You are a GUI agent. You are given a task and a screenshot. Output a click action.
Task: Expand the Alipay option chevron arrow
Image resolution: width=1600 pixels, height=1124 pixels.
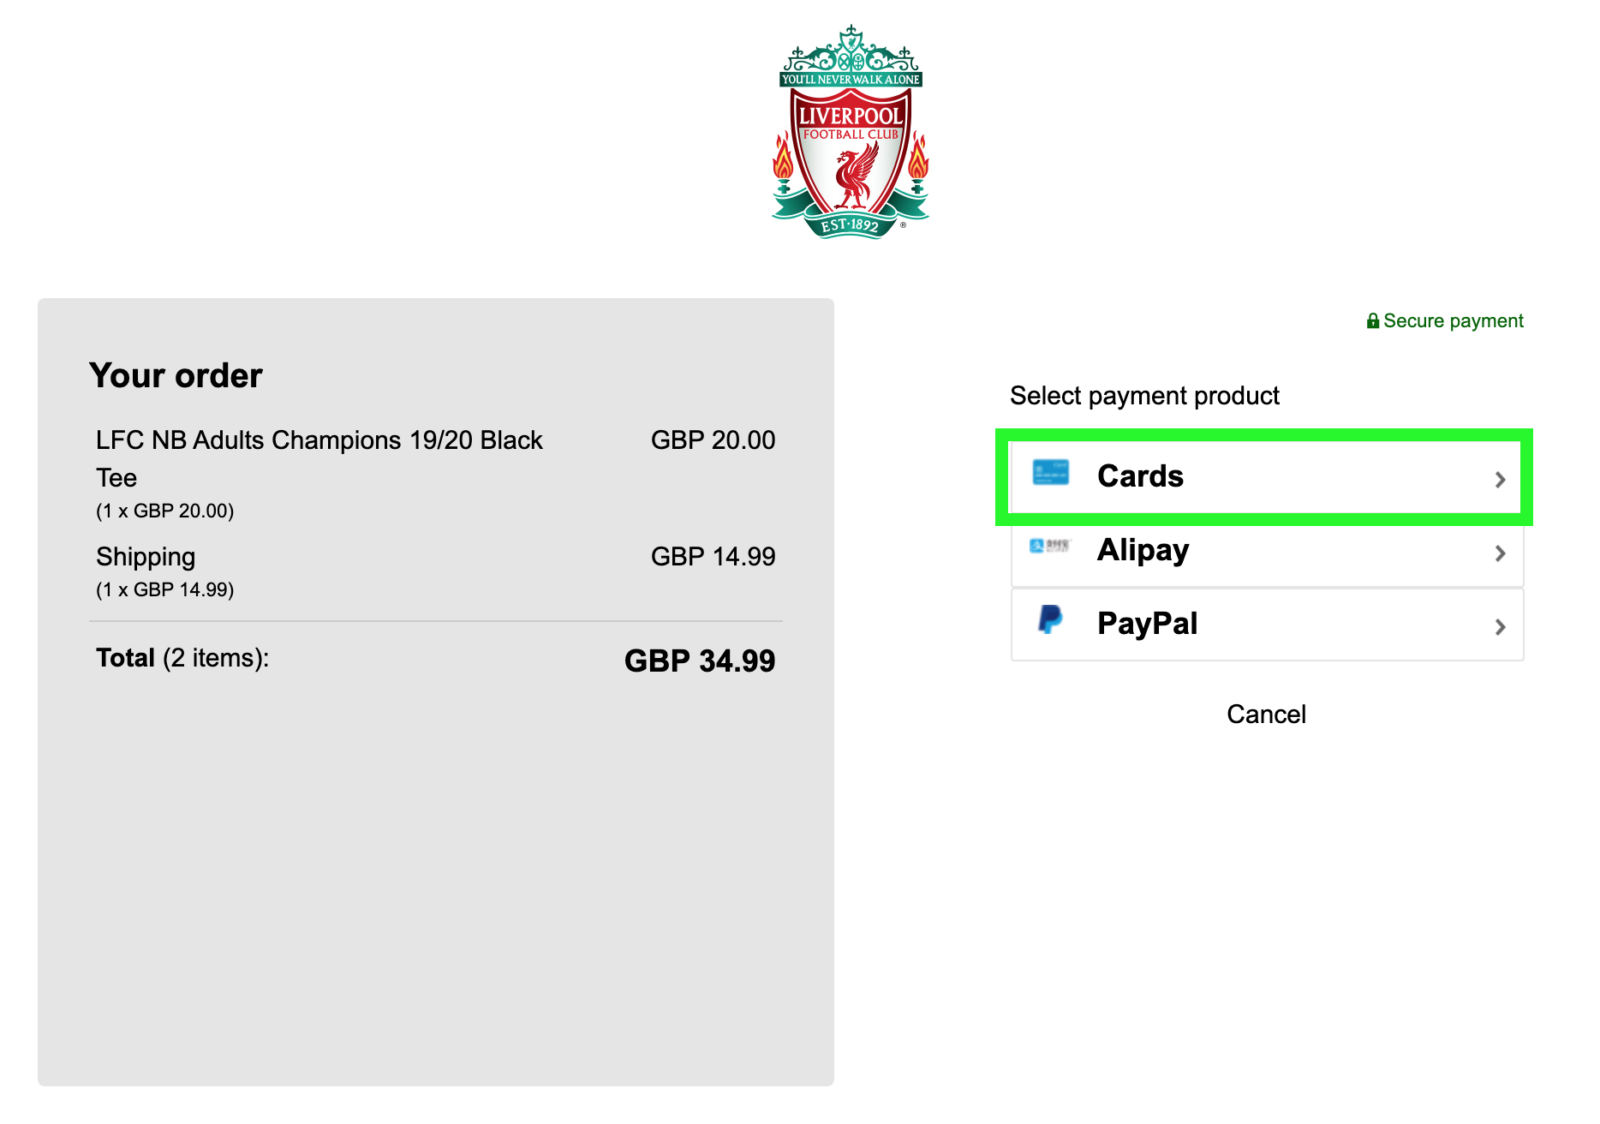click(x=1500, y=553)
